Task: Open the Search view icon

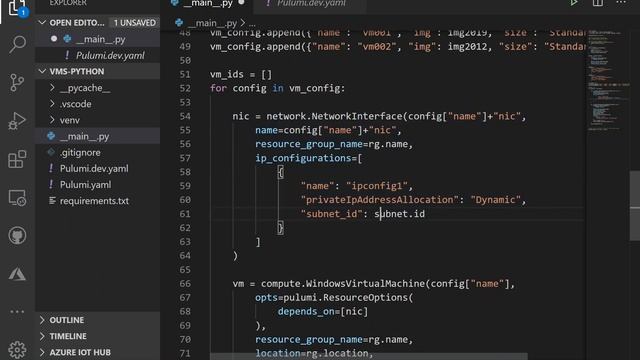Action: pos(17,44)
